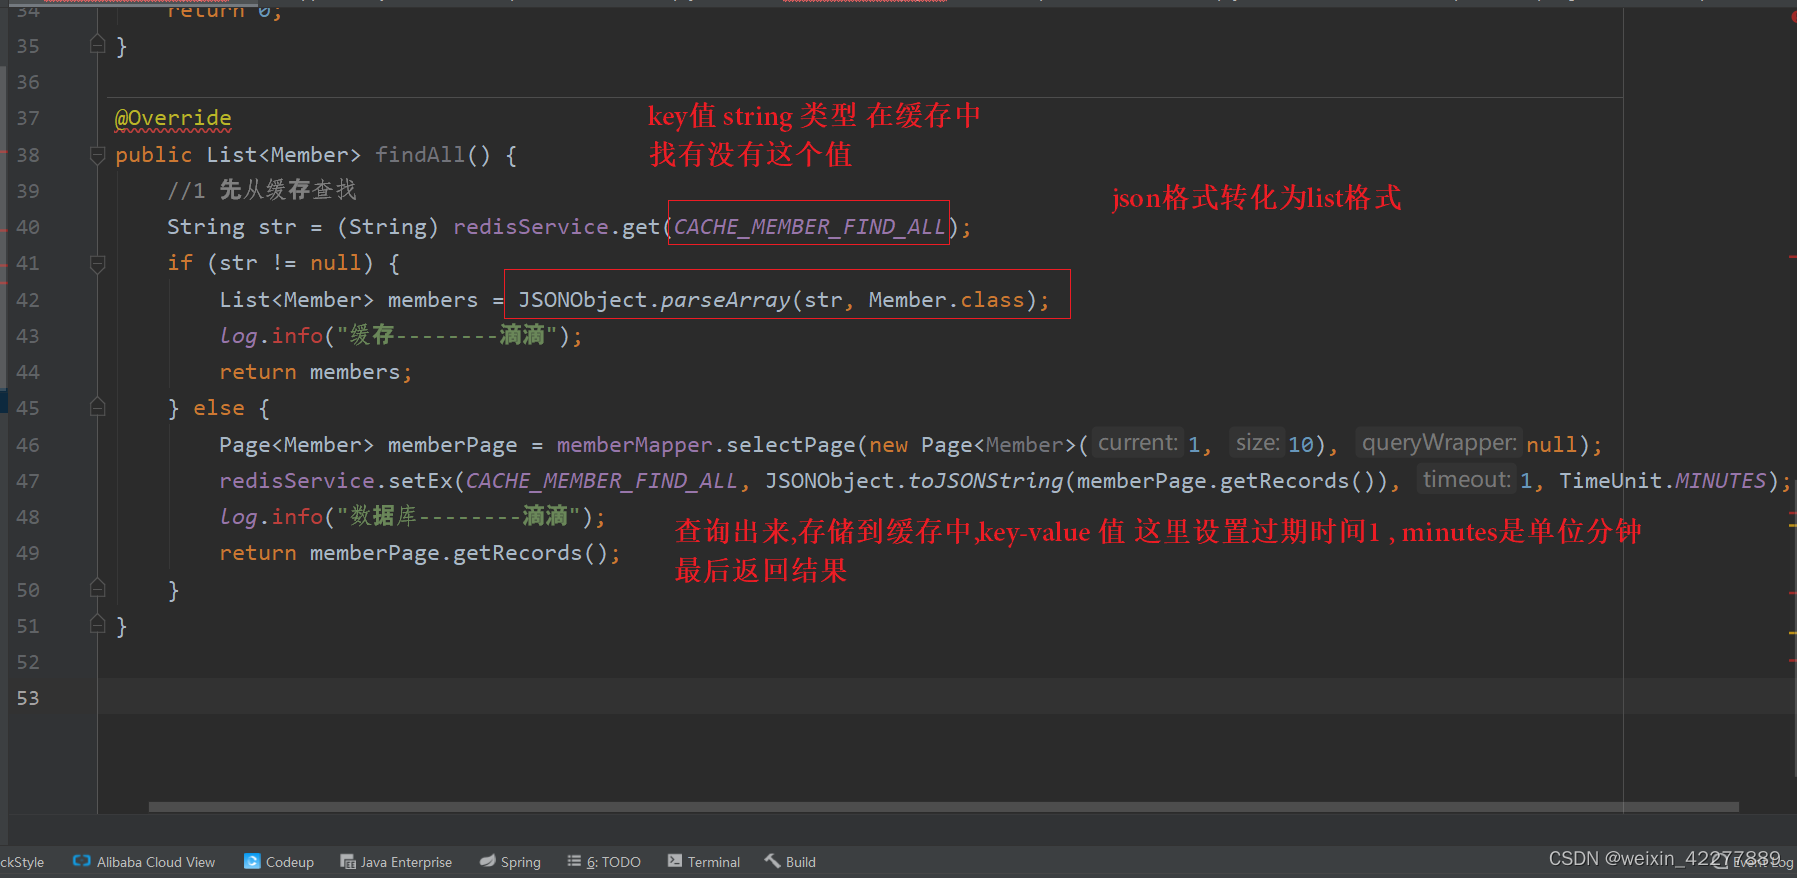Click log.info on line 48
This screenshot has width=1797, height=878.
(x=271, y=517)
